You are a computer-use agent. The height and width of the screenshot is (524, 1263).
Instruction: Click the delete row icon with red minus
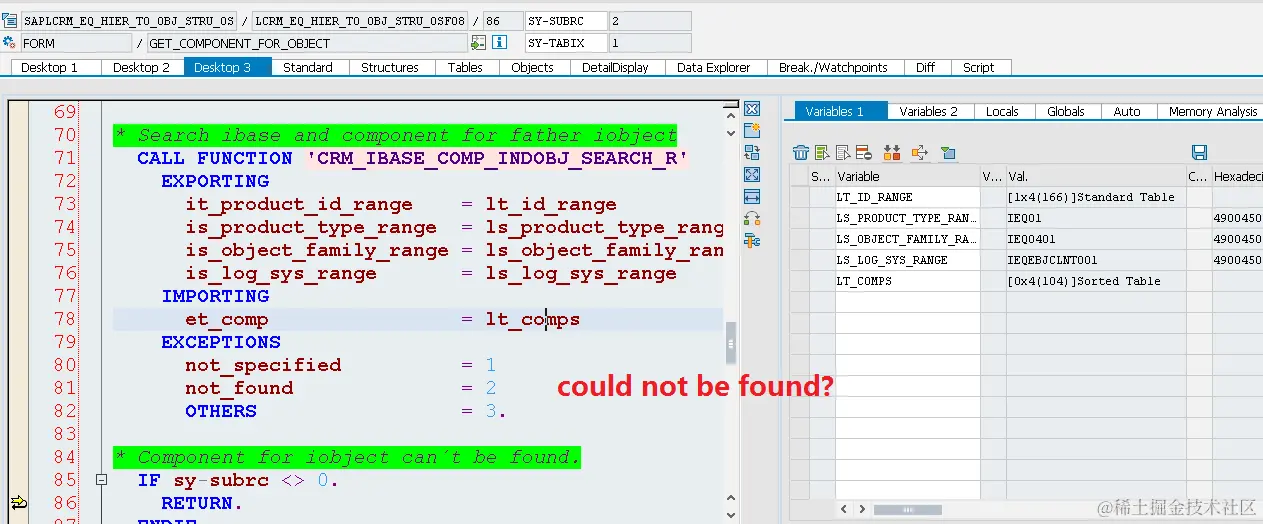click(x=863, y=152)
